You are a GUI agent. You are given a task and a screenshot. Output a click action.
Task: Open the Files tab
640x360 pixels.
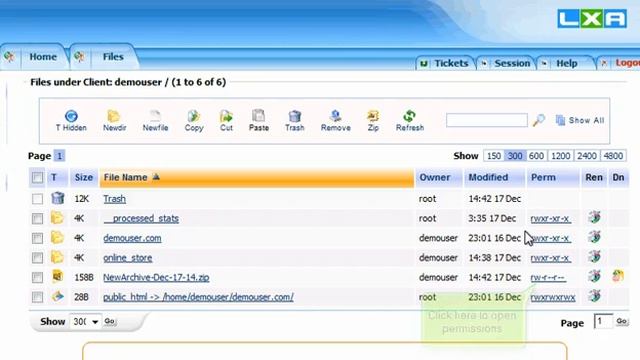113,57
